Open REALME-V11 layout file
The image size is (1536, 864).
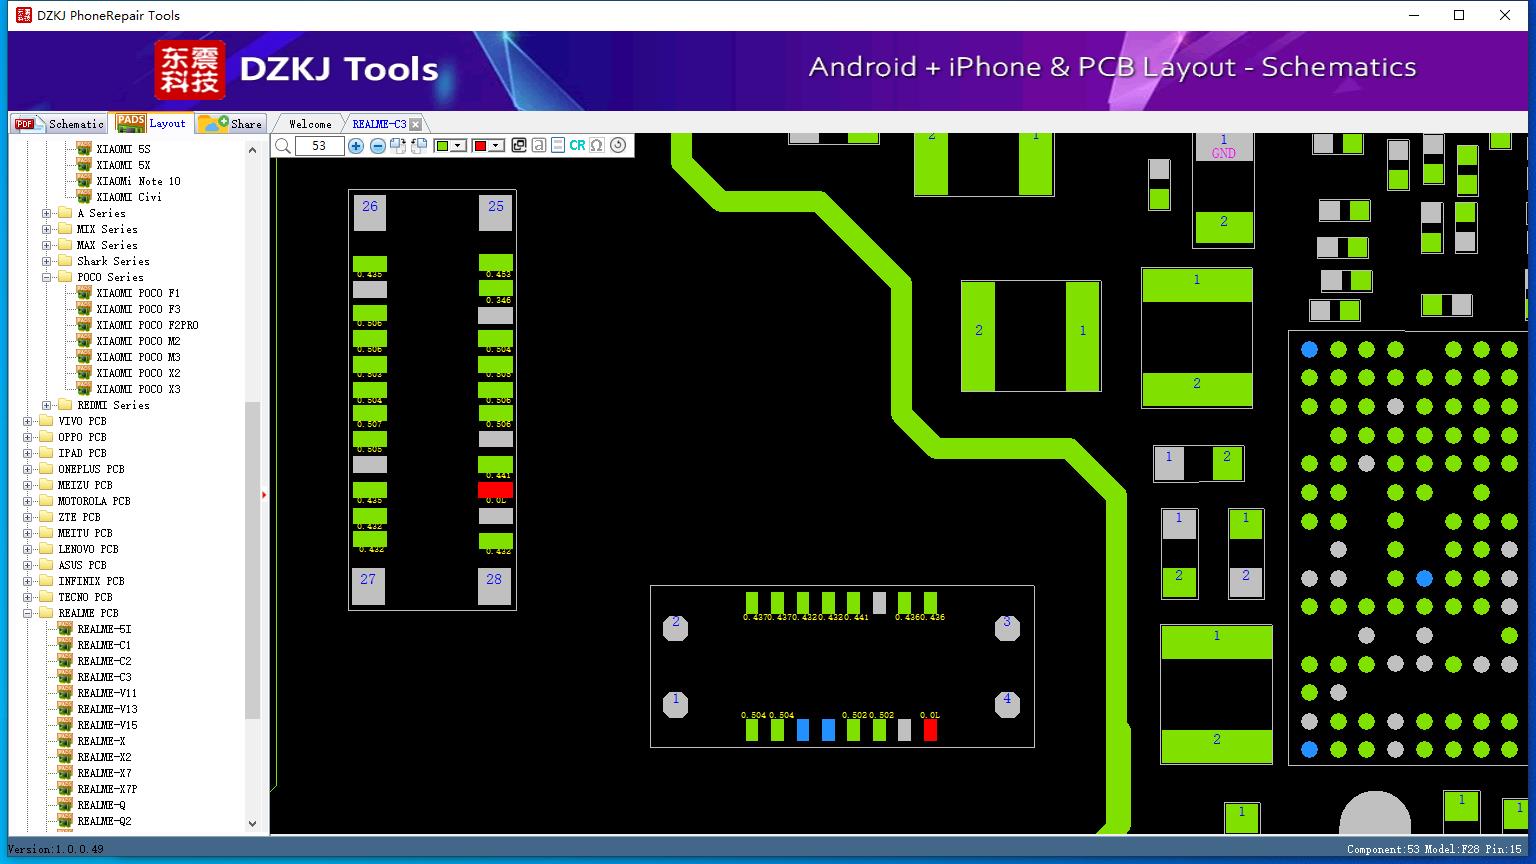point(107,693)
